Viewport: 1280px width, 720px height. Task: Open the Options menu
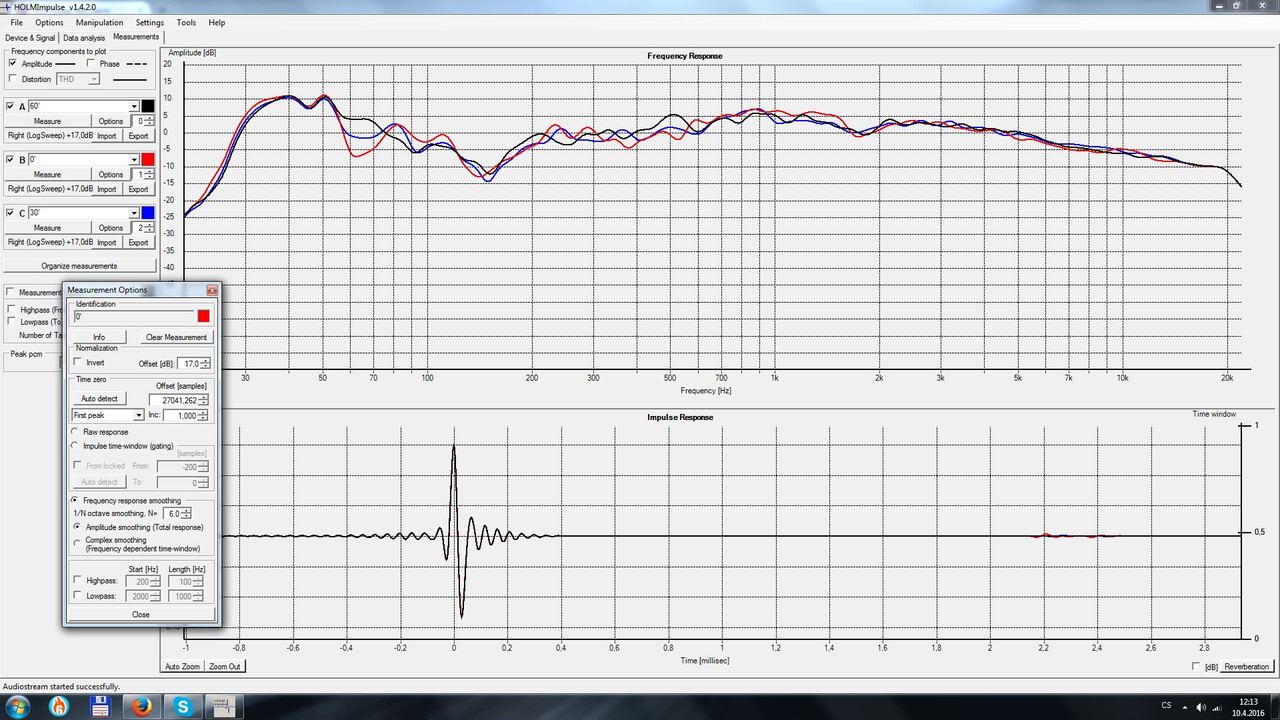click(x=49, y=22)
